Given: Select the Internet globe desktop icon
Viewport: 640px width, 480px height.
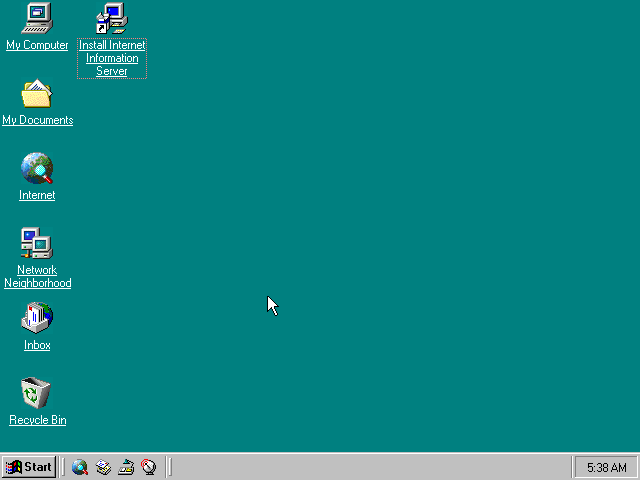Looking at the screenshot, I should pyautogui.click(x=37, y=168).
